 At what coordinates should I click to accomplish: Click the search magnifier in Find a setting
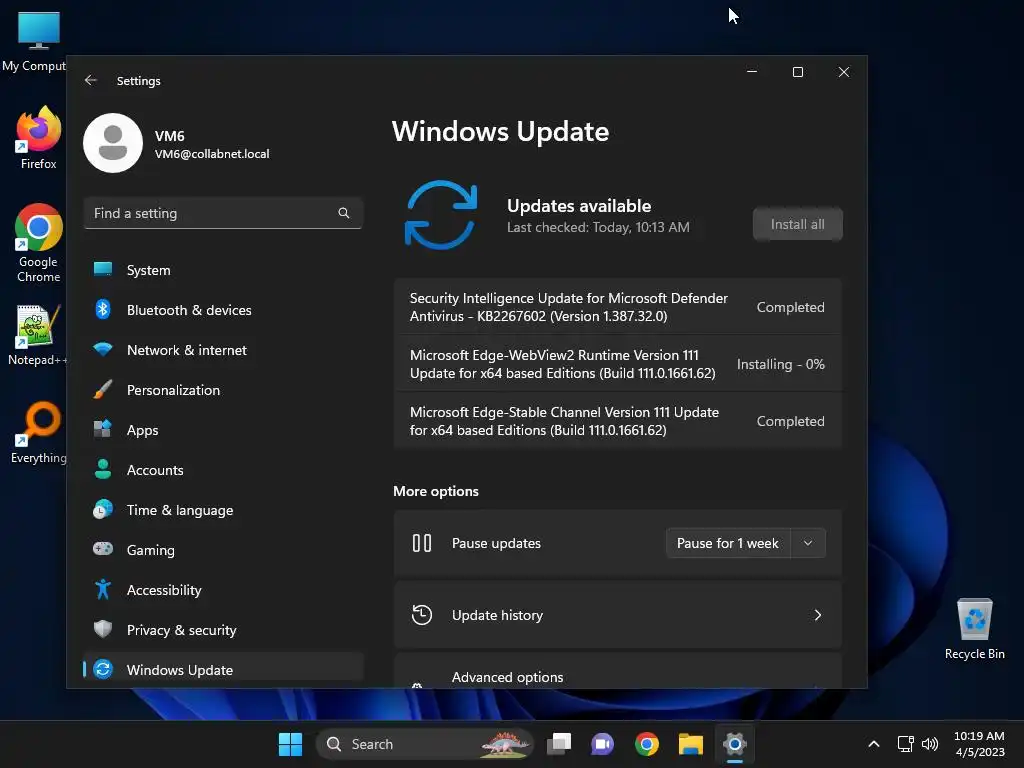click(x=344, y=213)
